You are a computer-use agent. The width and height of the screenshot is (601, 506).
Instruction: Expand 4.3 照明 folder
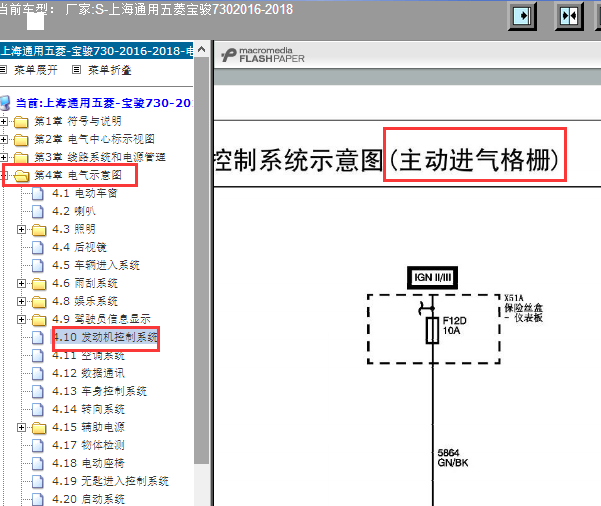point(21,230)
